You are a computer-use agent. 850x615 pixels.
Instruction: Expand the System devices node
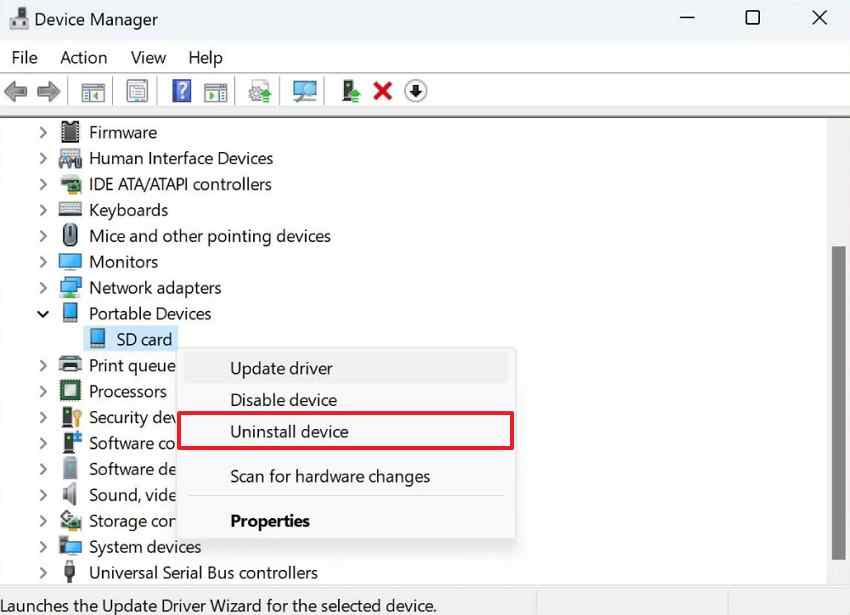(x=43, y=547)
